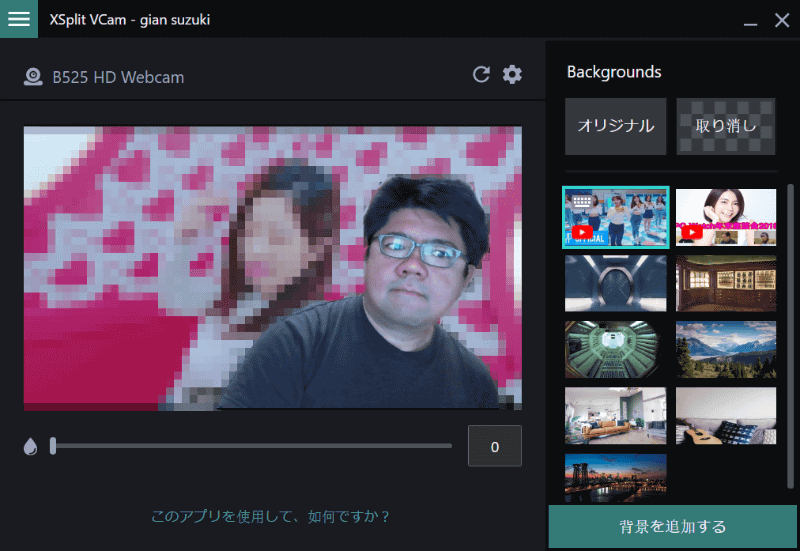Choose the wooden library room background
The image size is (800, 551).
point(726,284)
